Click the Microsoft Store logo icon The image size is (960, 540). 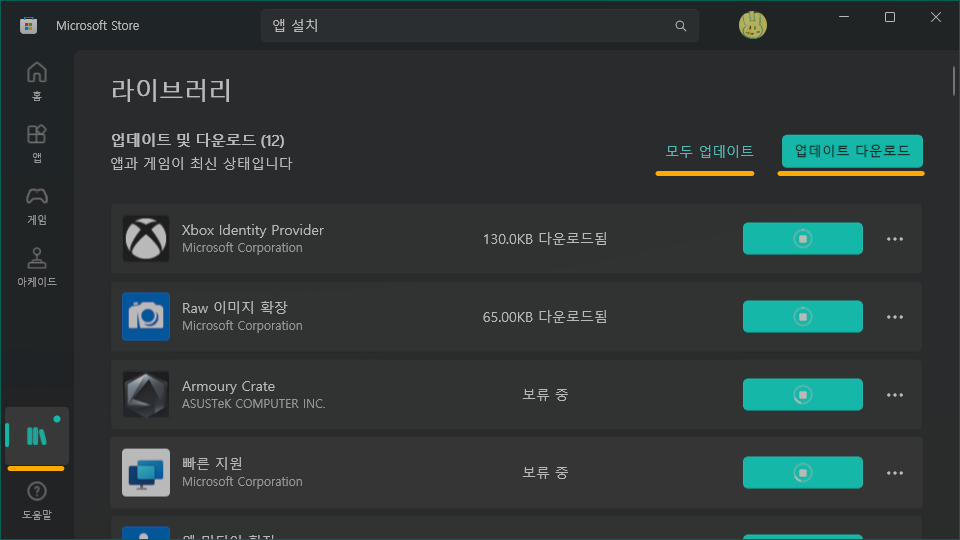[28, 26]
